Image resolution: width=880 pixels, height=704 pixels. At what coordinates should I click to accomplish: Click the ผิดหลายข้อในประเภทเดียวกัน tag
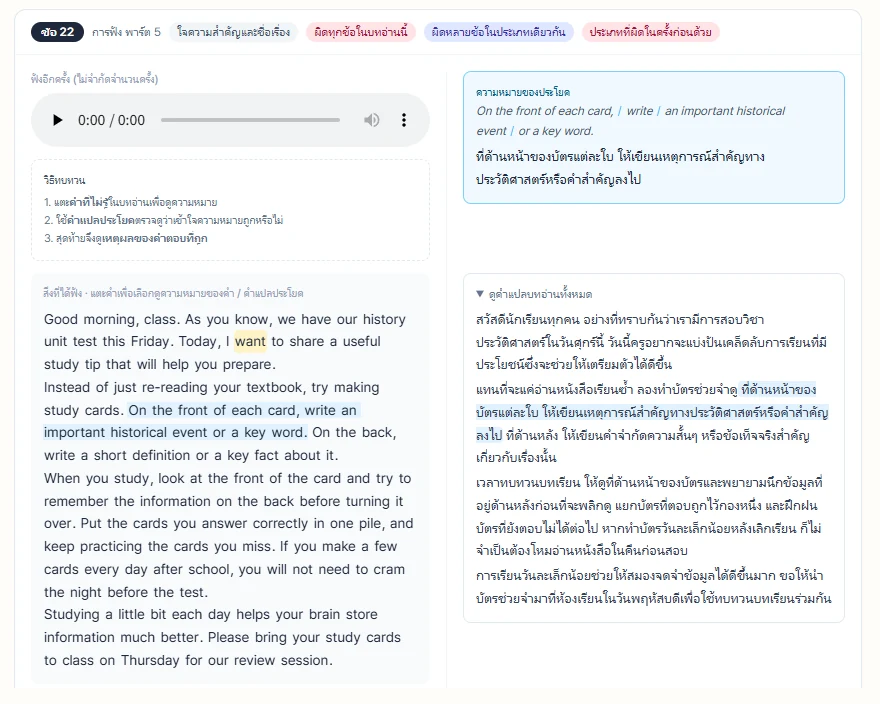coord(498,32)
